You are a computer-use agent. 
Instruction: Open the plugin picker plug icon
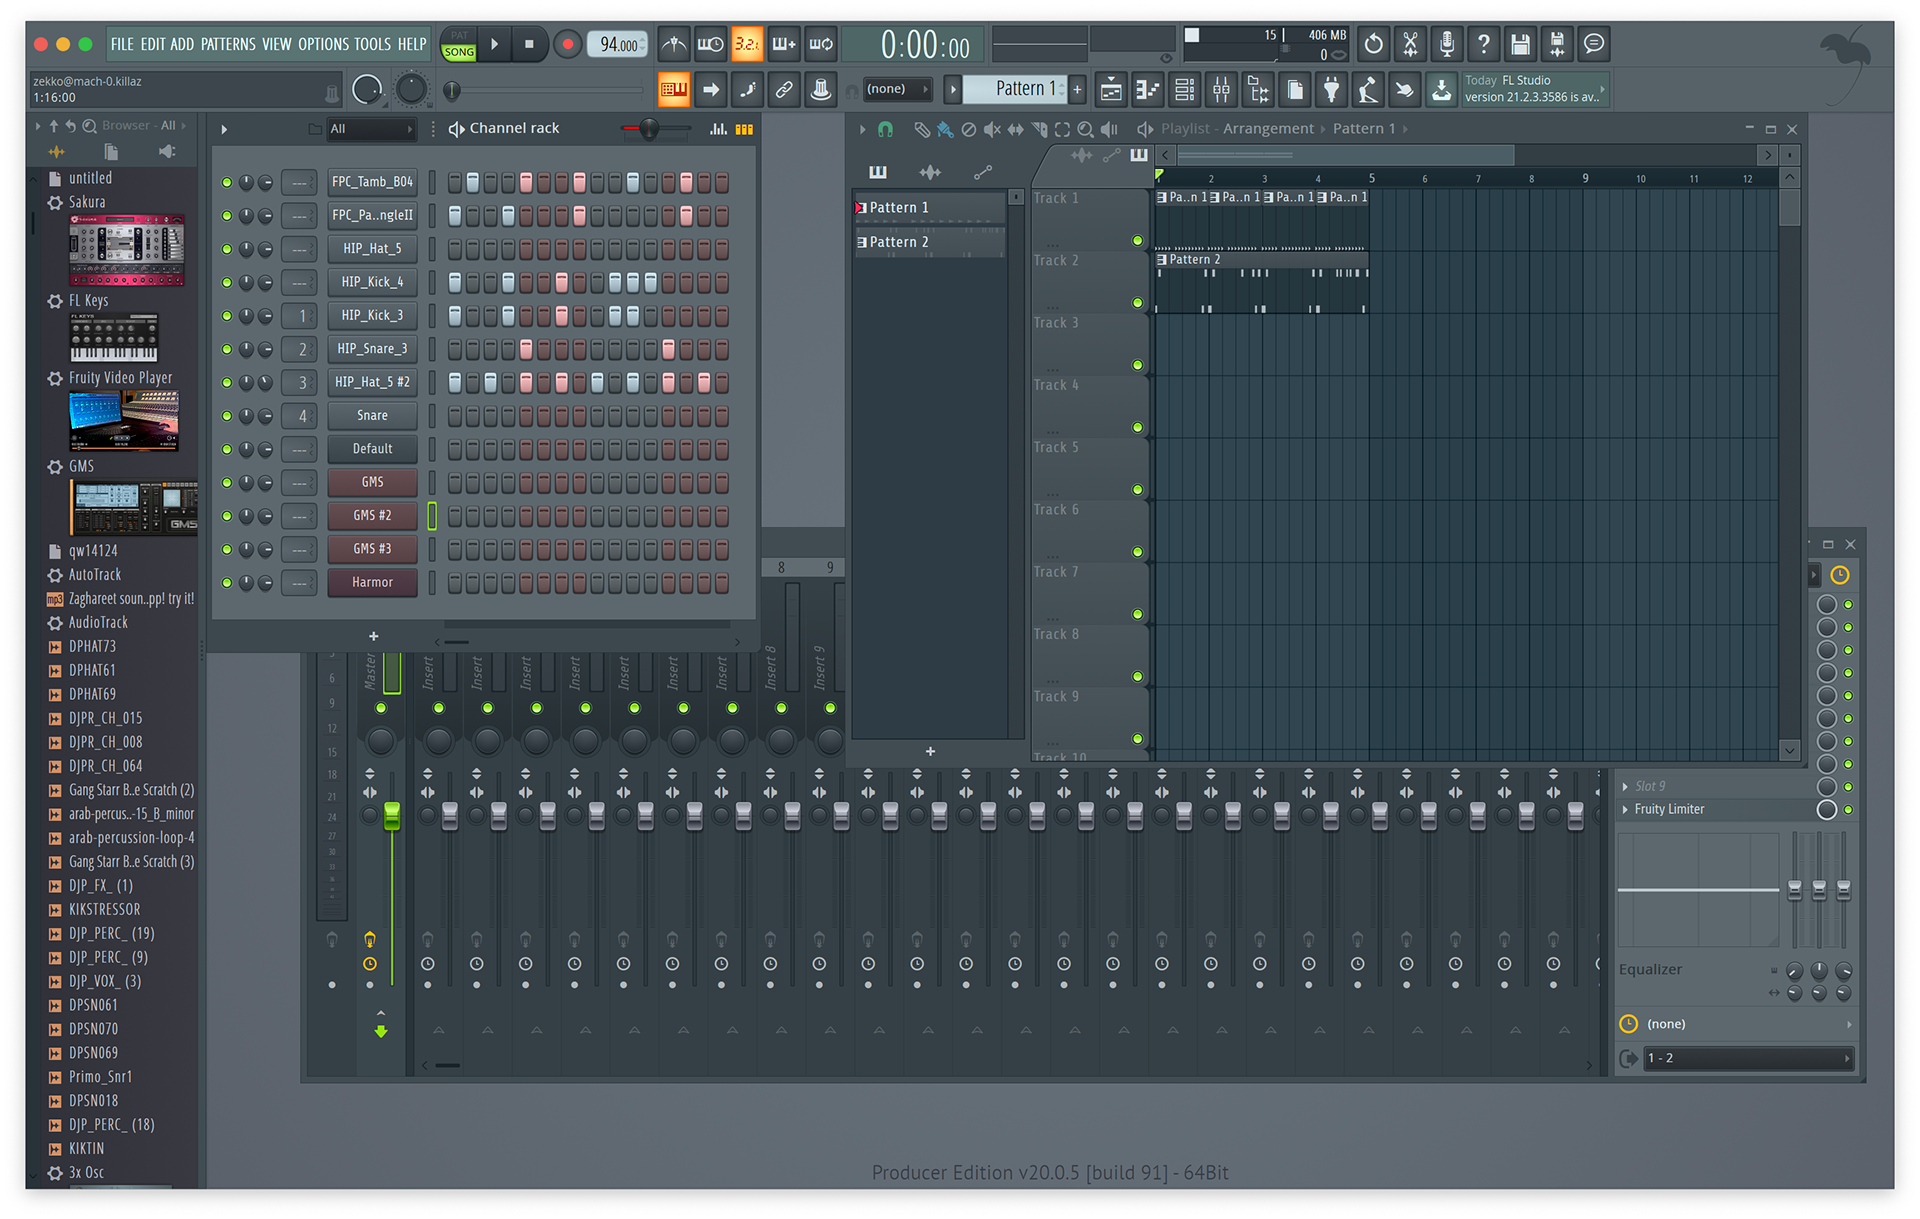click(1332, 90)
